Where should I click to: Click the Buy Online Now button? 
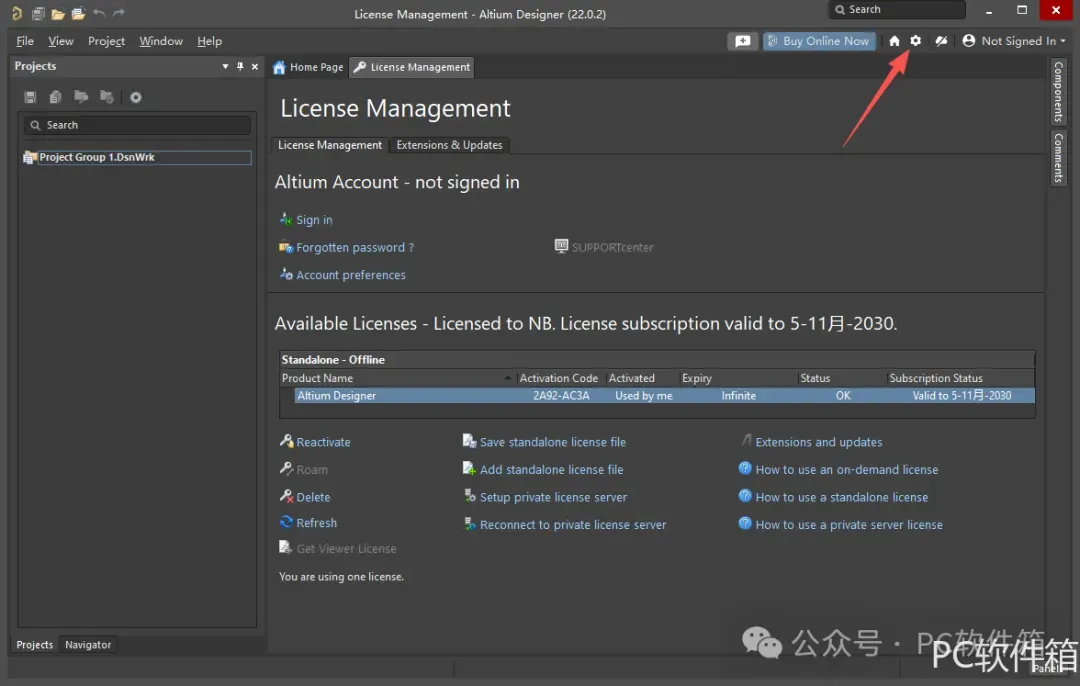tap(819, 41)
